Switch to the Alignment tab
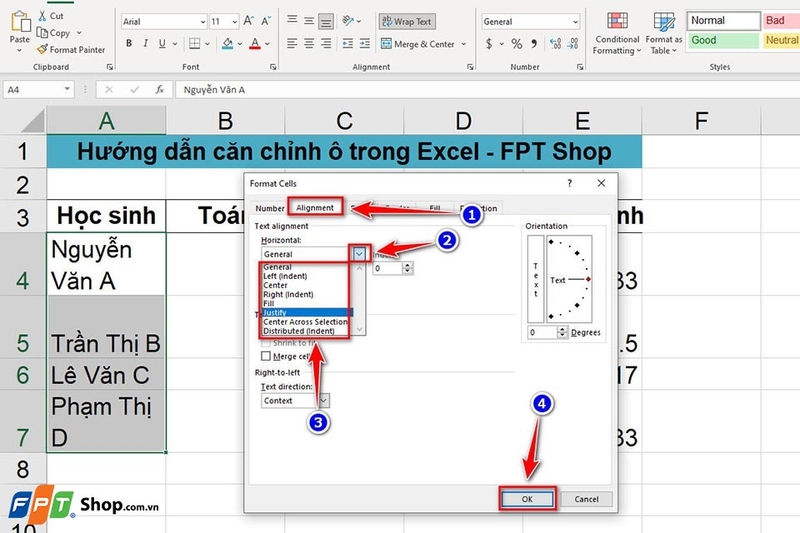800x533 pixels. [315, 208]
